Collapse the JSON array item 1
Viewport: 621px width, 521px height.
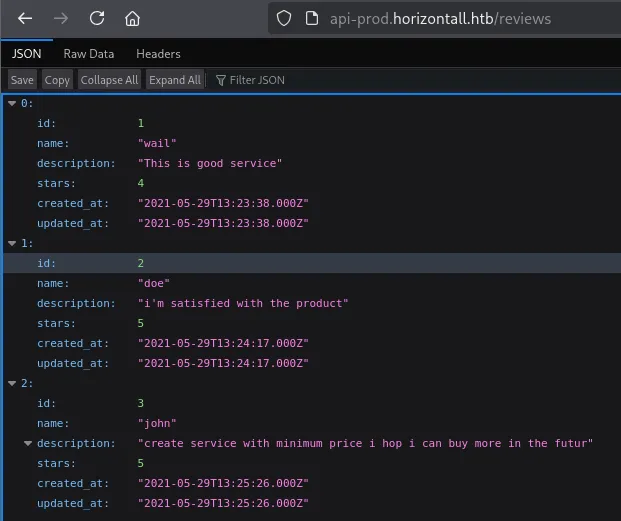coord(12,243)
